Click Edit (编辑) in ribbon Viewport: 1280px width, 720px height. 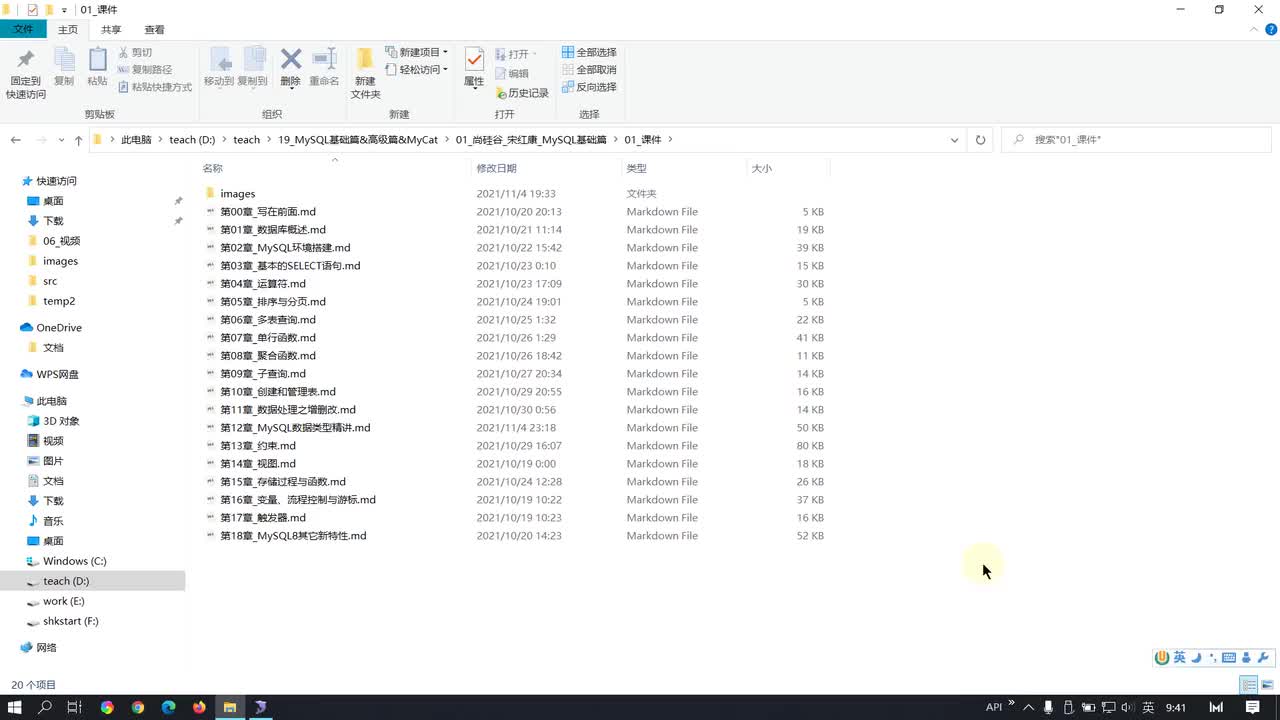[x=512, y=73]
